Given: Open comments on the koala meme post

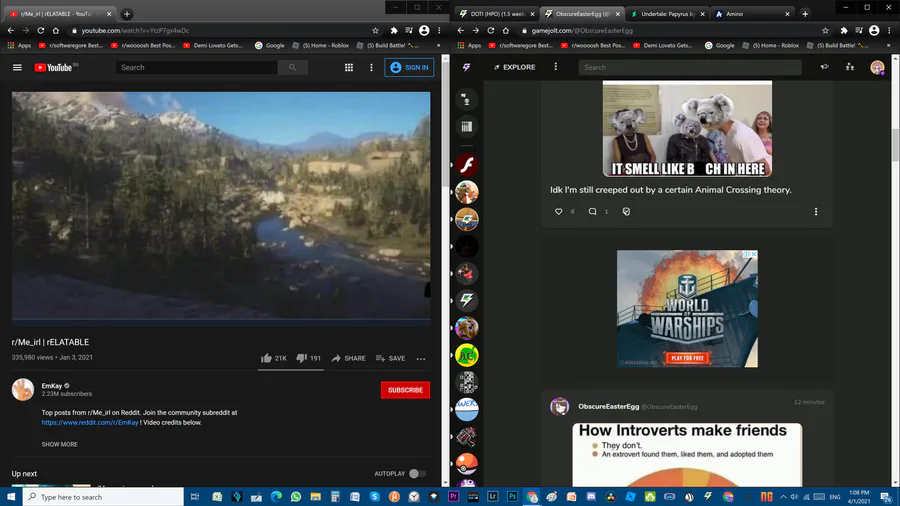Looking at the screenshot, I should pos(592,212).
